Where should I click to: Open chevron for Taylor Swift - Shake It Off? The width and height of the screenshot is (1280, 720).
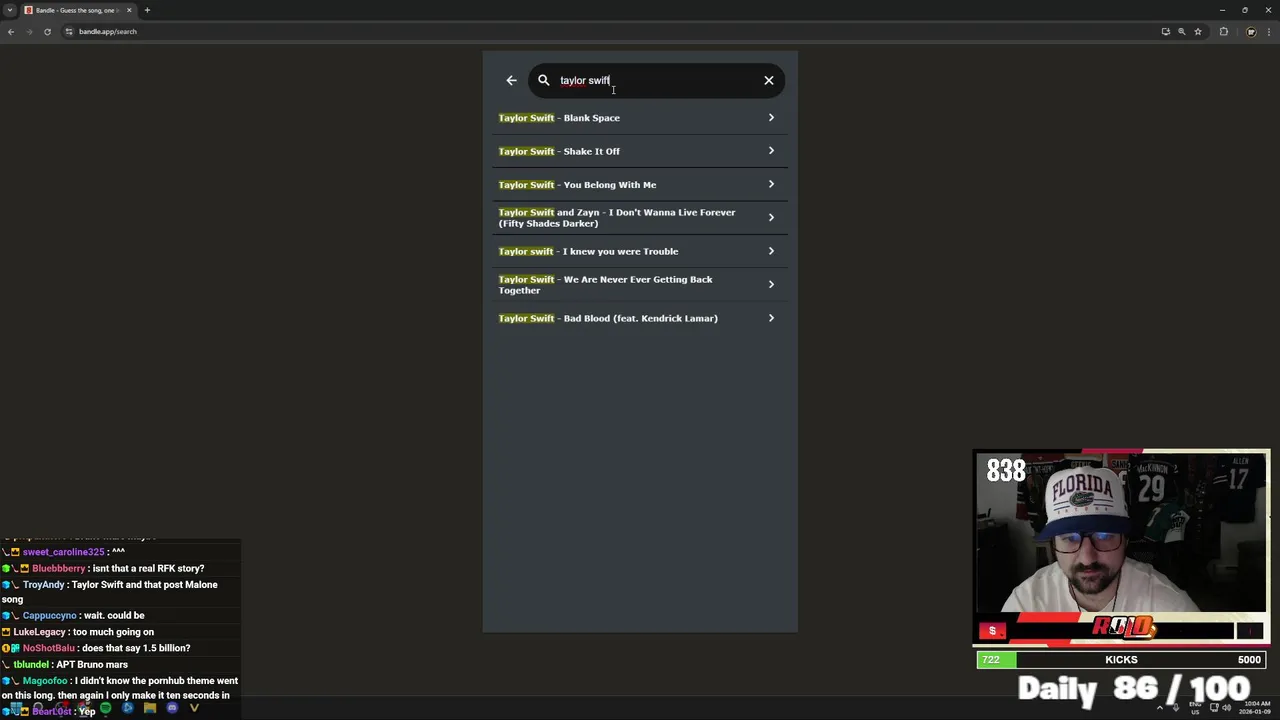[x=771, y=151]
